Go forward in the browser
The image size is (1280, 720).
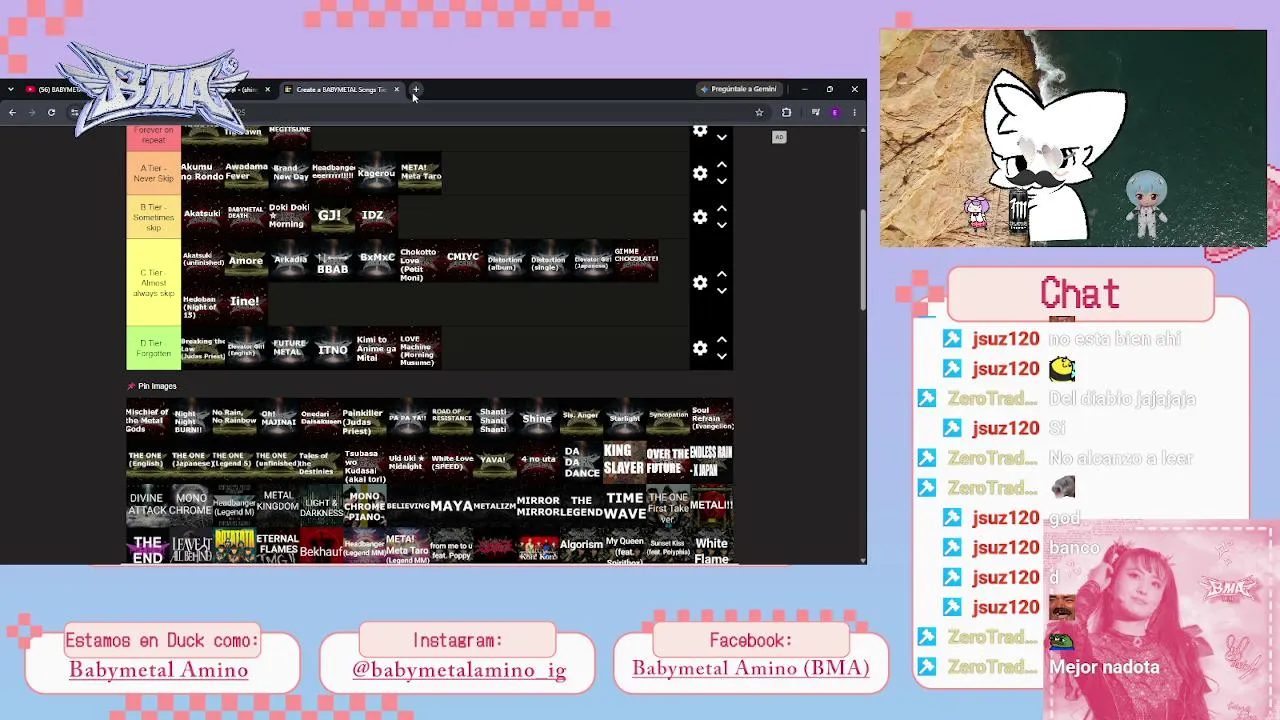tap(31, 112)
